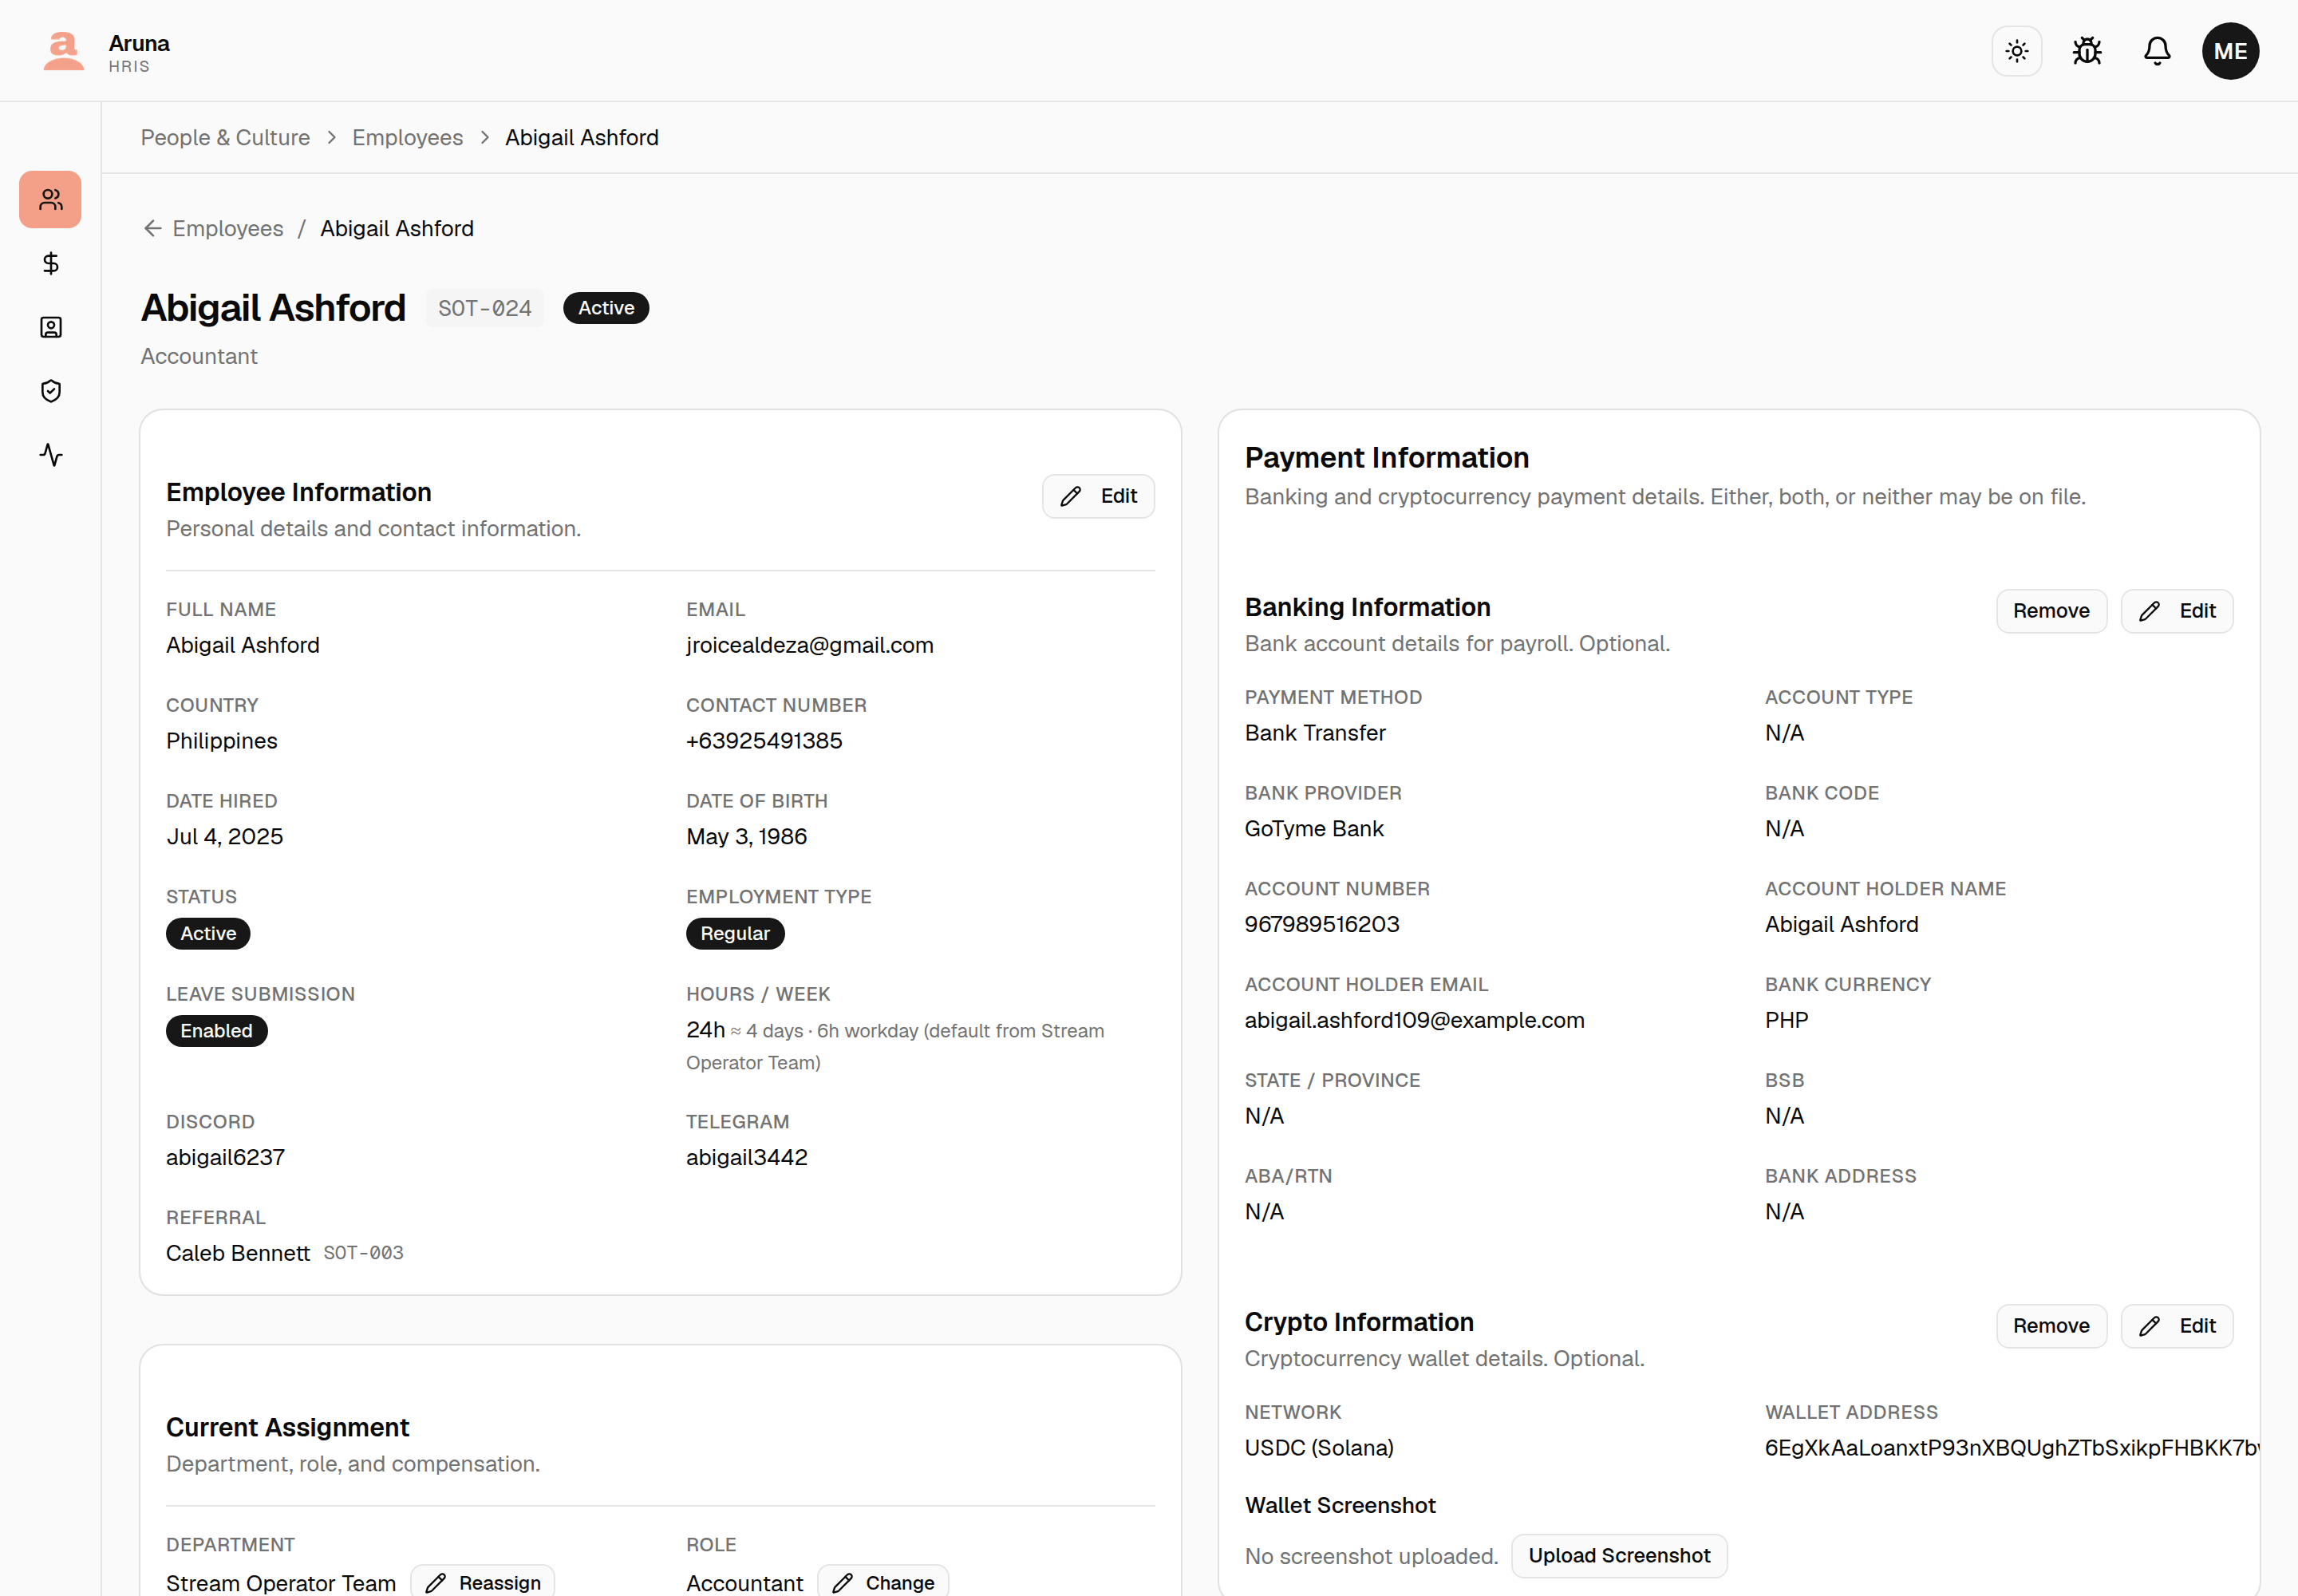
Task: Edit Employee Information
Action: [1097, 496]
